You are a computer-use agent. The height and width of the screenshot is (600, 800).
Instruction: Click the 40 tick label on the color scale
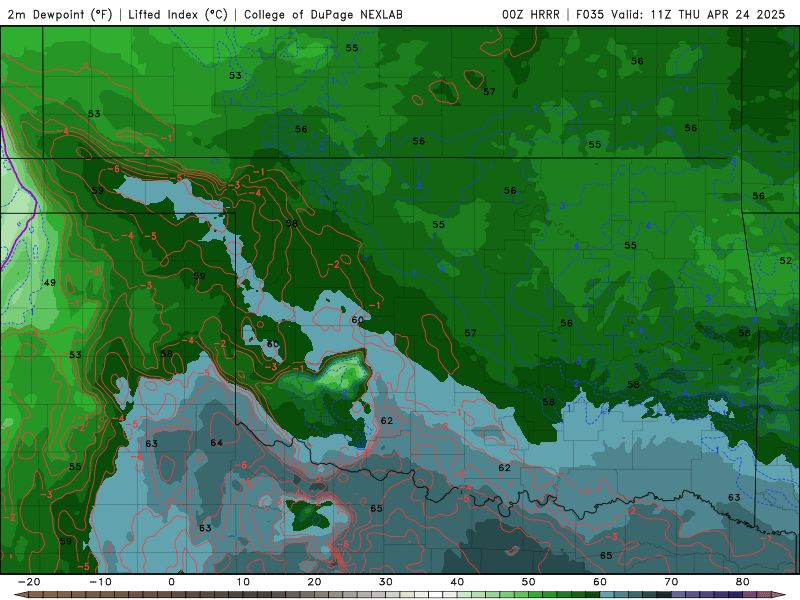point(457,582)
